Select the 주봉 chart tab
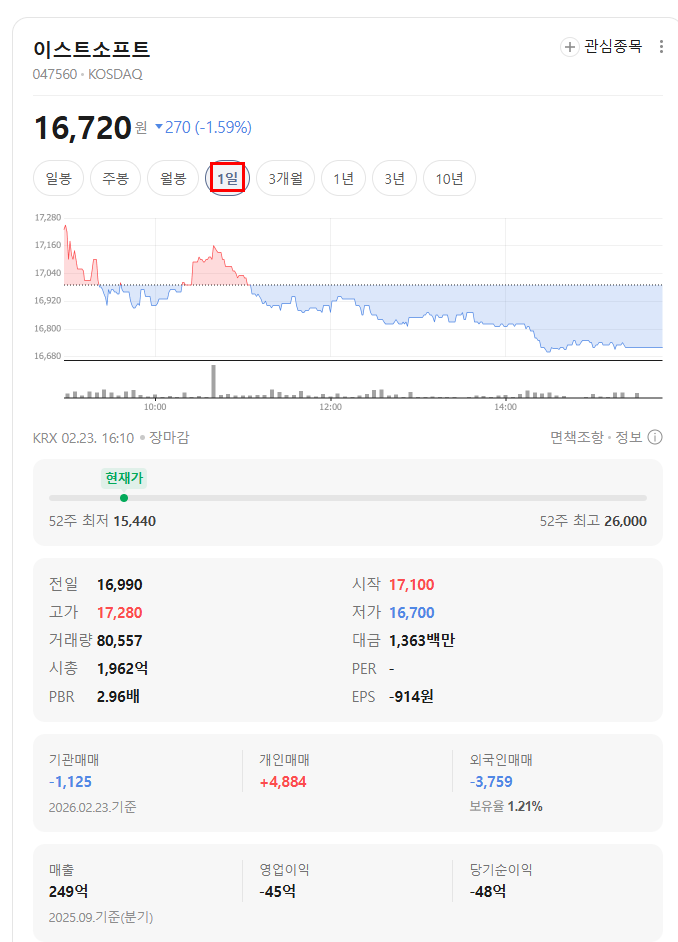Viewport: 678px width, 942px height. click(x=115, y=178)
